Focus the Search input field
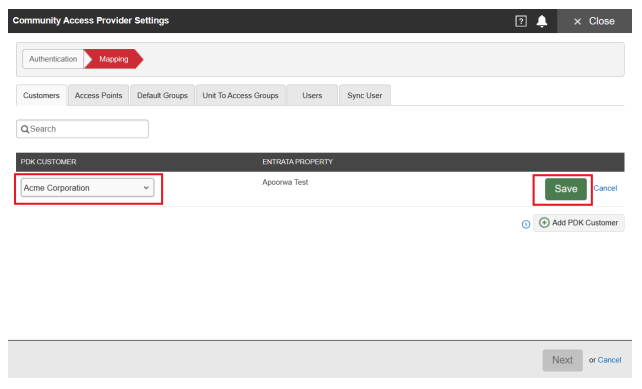The height and width of the screenshot is (389, 642). (82, 129)
